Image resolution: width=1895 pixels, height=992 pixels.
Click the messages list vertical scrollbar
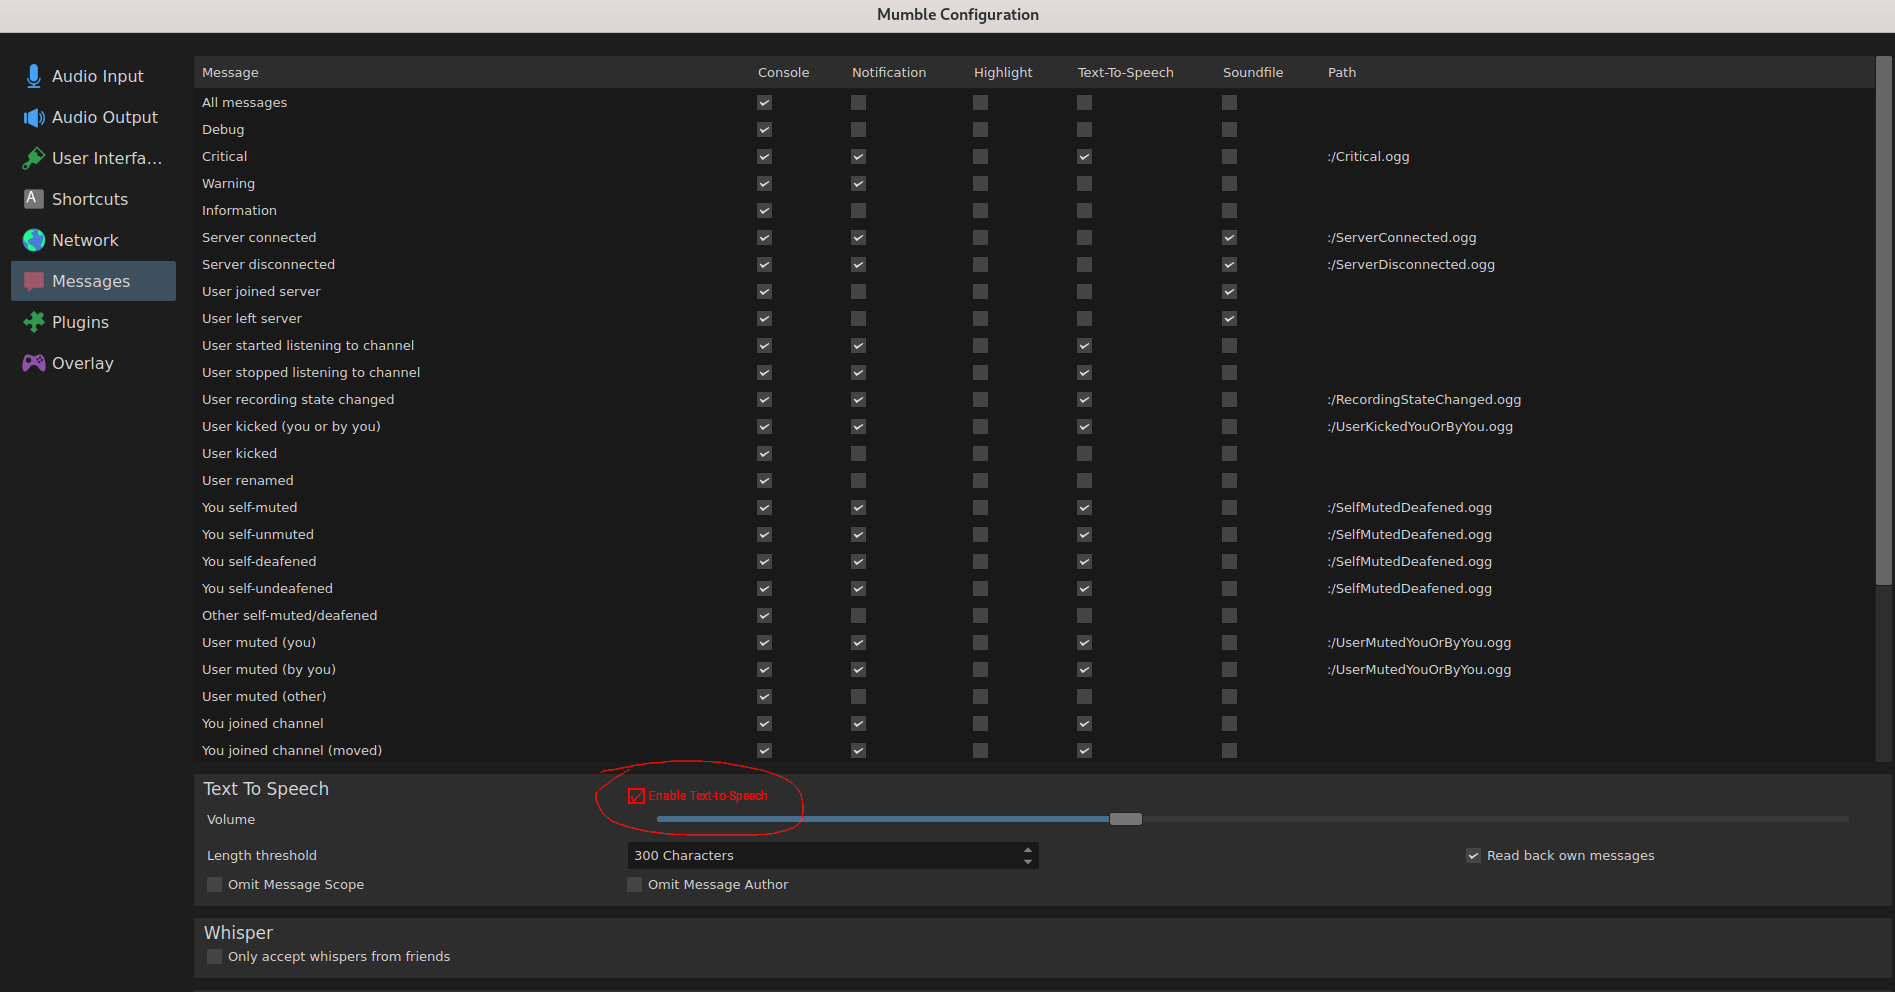[x=1884, y=320]
